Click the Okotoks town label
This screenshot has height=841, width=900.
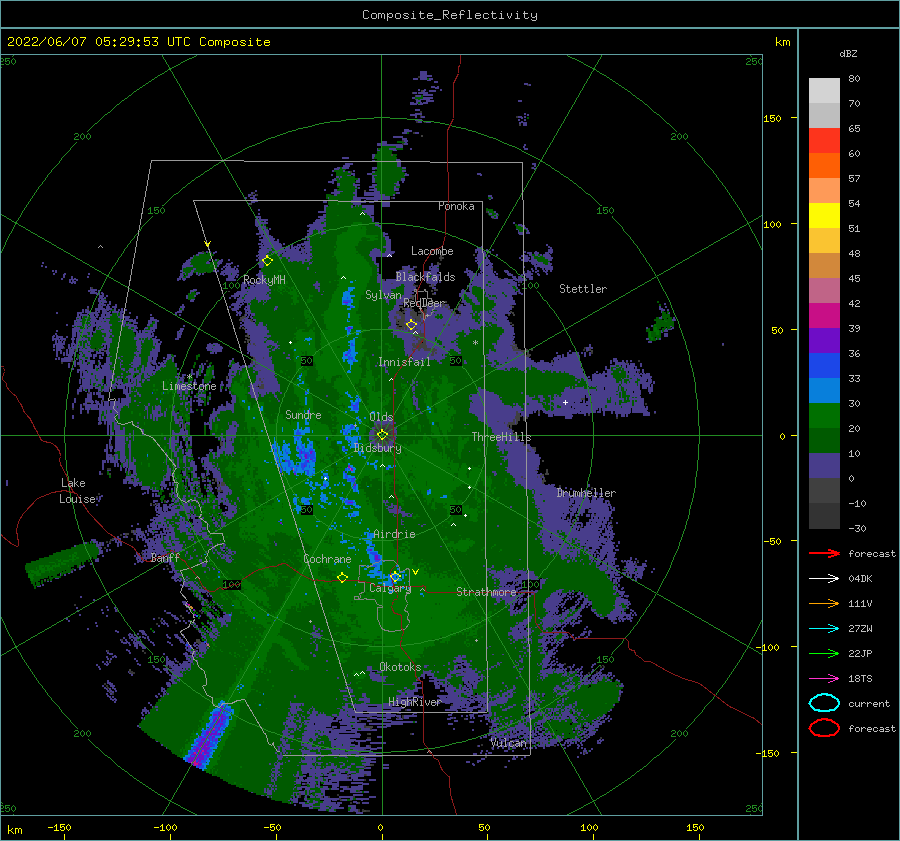pos(400,667)
